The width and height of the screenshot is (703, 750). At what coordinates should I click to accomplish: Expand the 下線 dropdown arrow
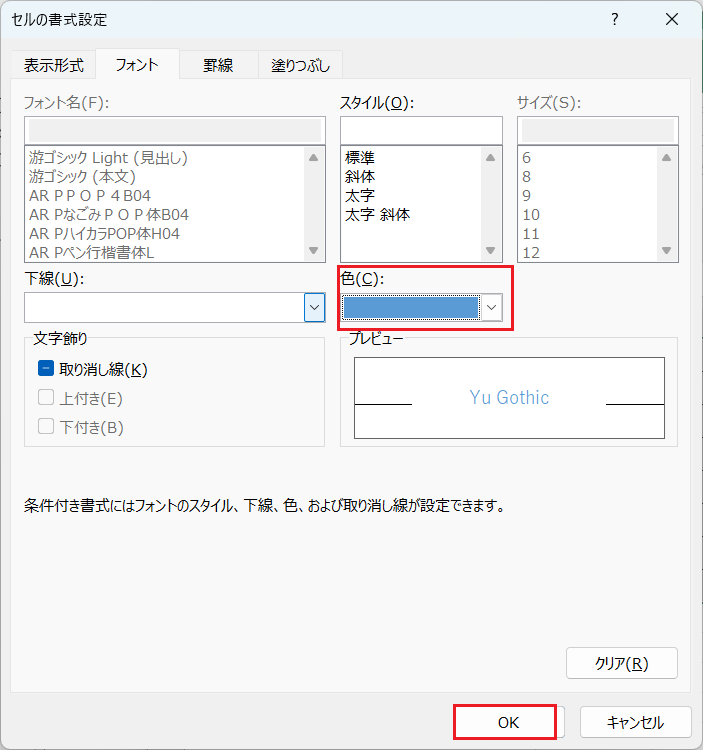[x=314, y=307]
